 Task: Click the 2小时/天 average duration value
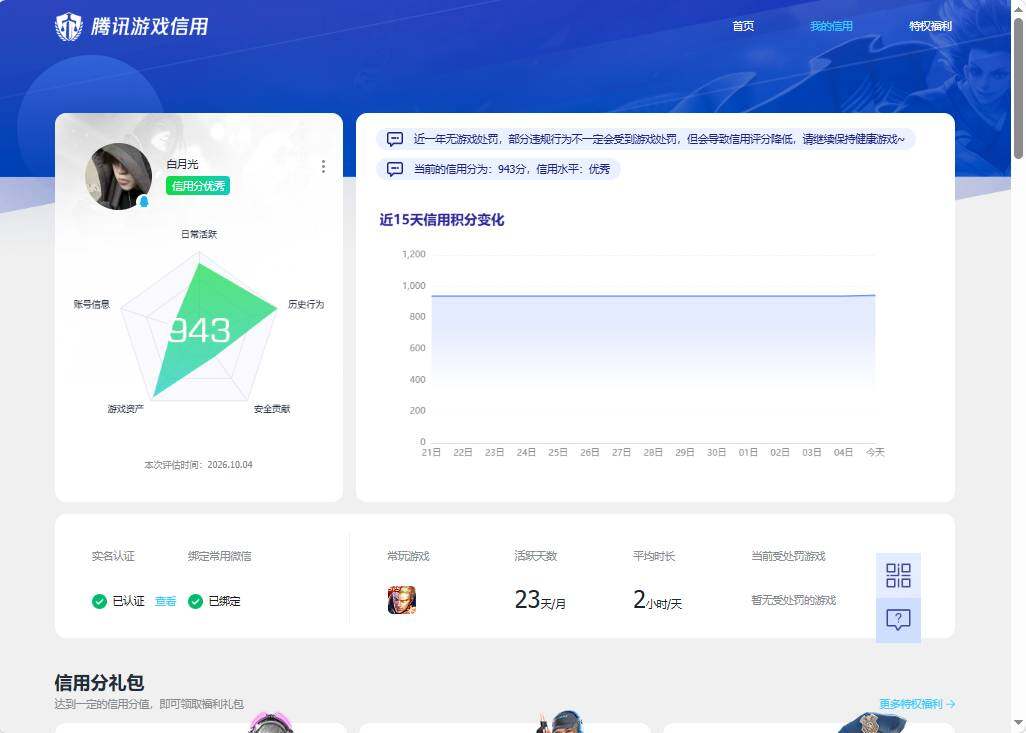(657, 599)
